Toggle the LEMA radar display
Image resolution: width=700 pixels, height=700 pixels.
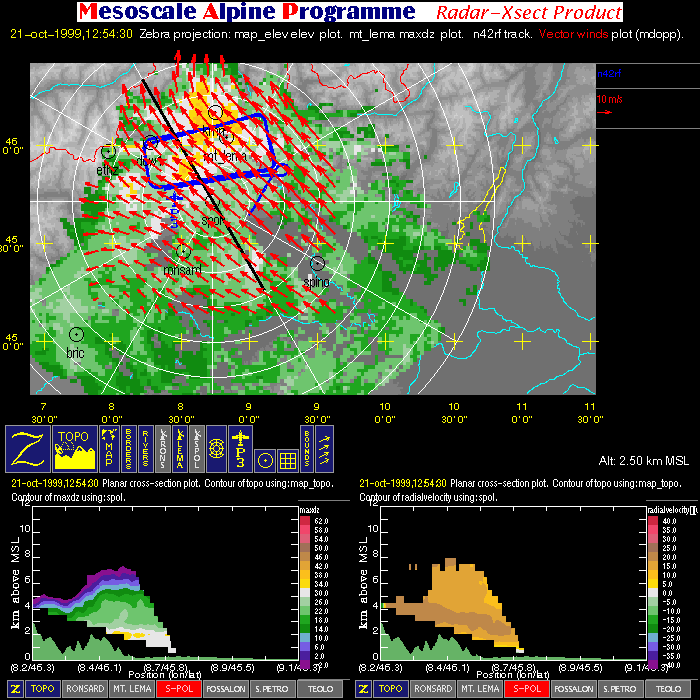pyautogui.click(x=181, y=448)
